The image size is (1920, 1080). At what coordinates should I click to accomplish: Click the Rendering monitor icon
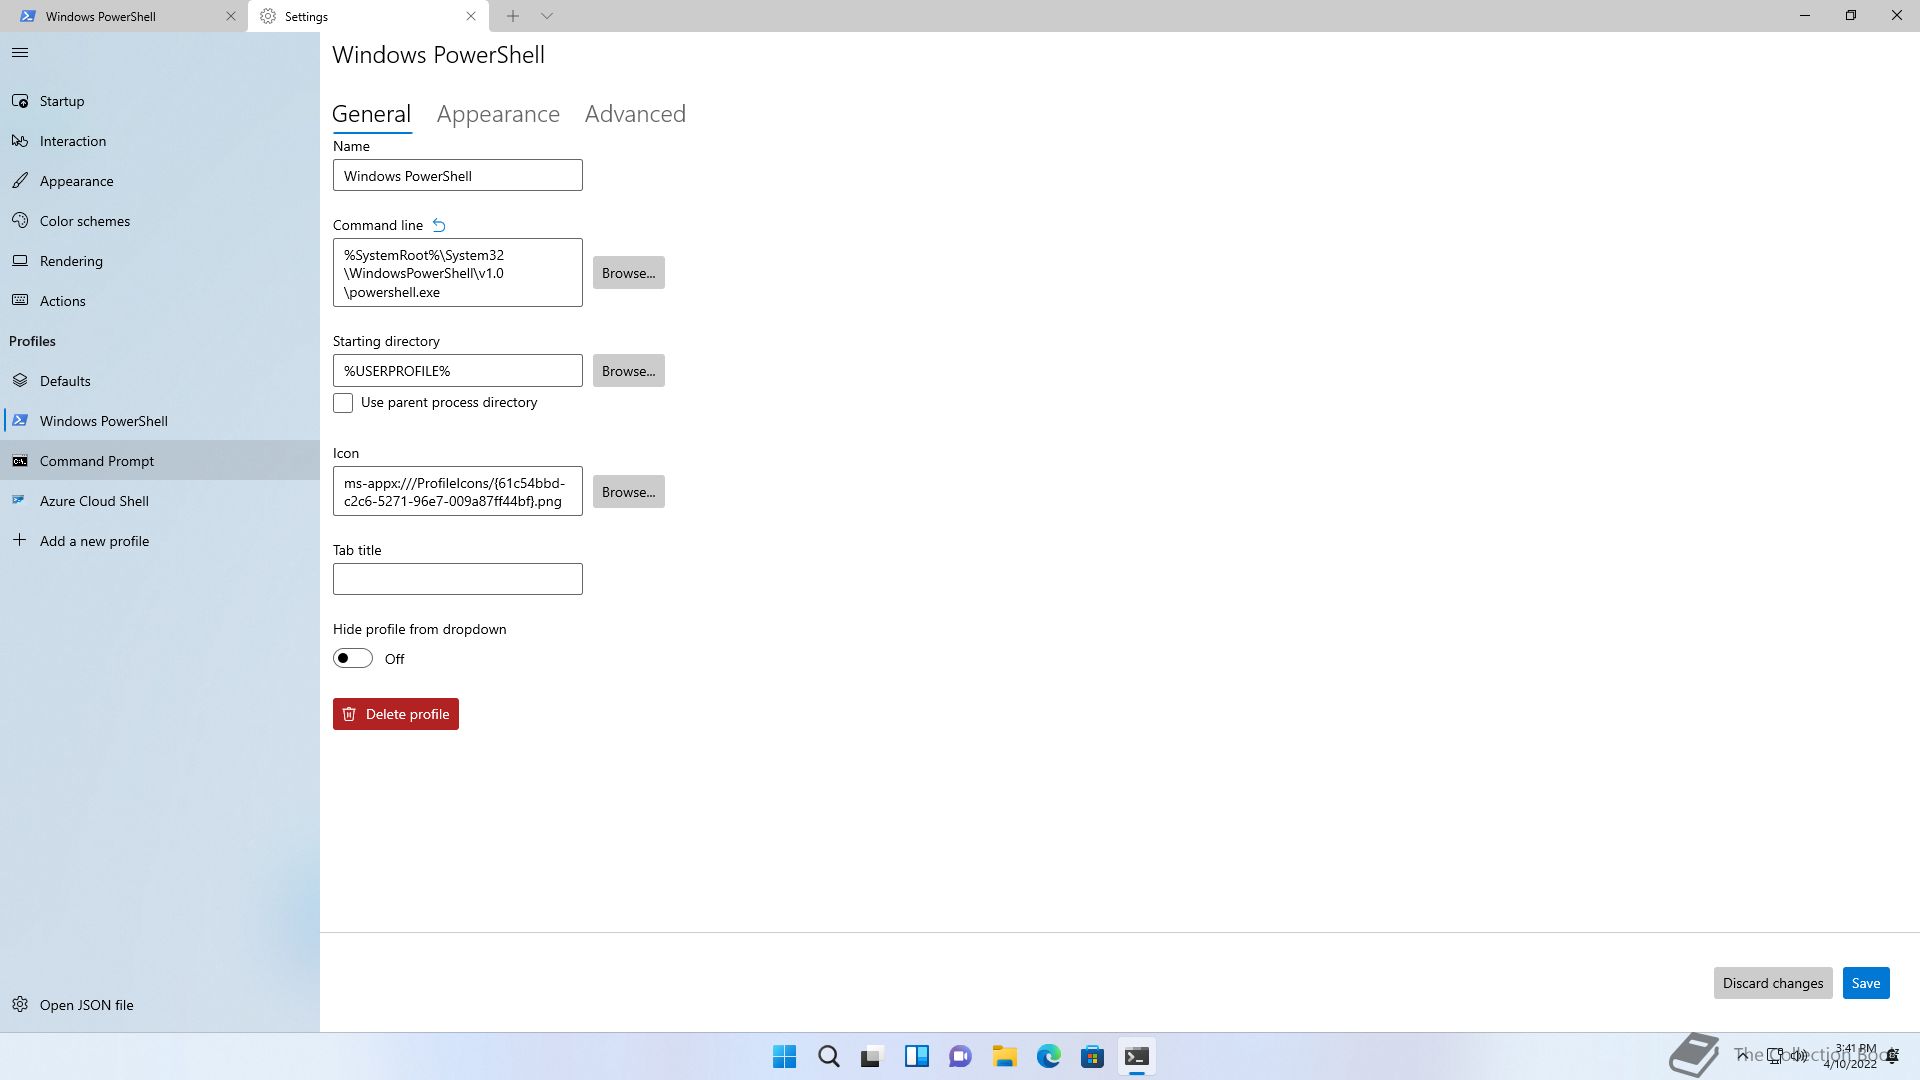pyautogui.click(x=20, y=261)
